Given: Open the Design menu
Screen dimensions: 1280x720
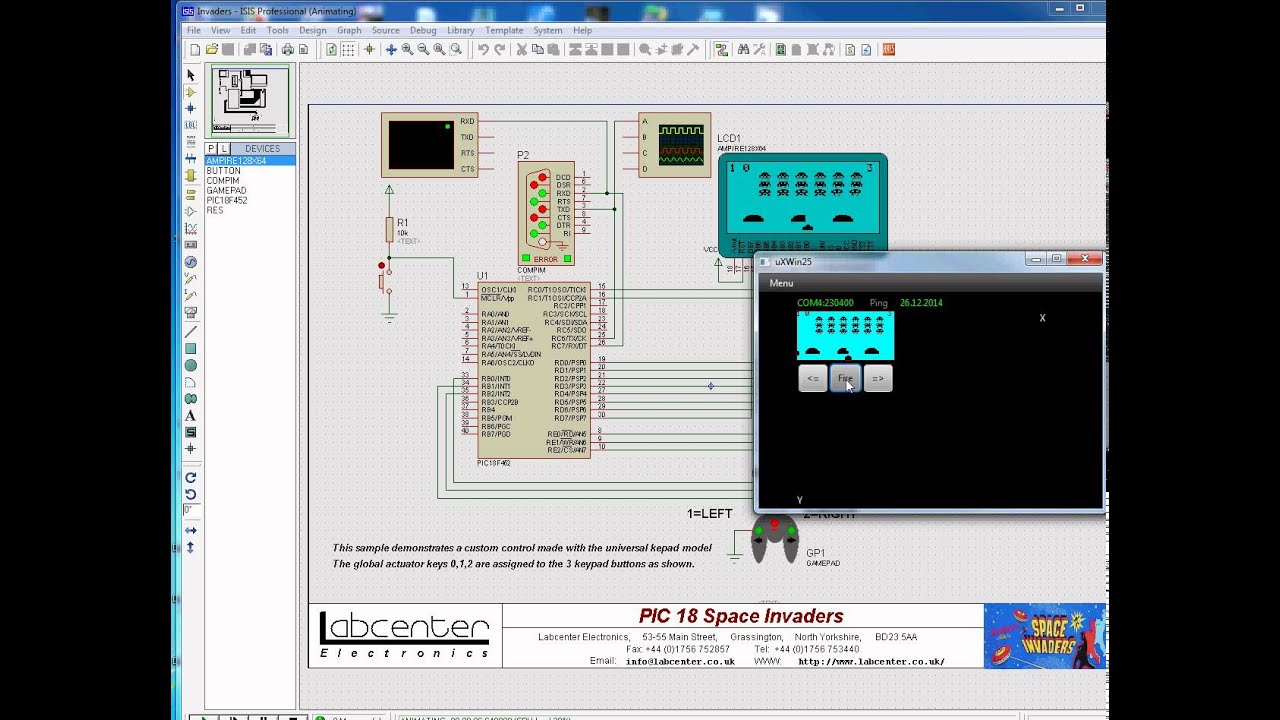Looking at the screenshot, I should tap(312, 30).
